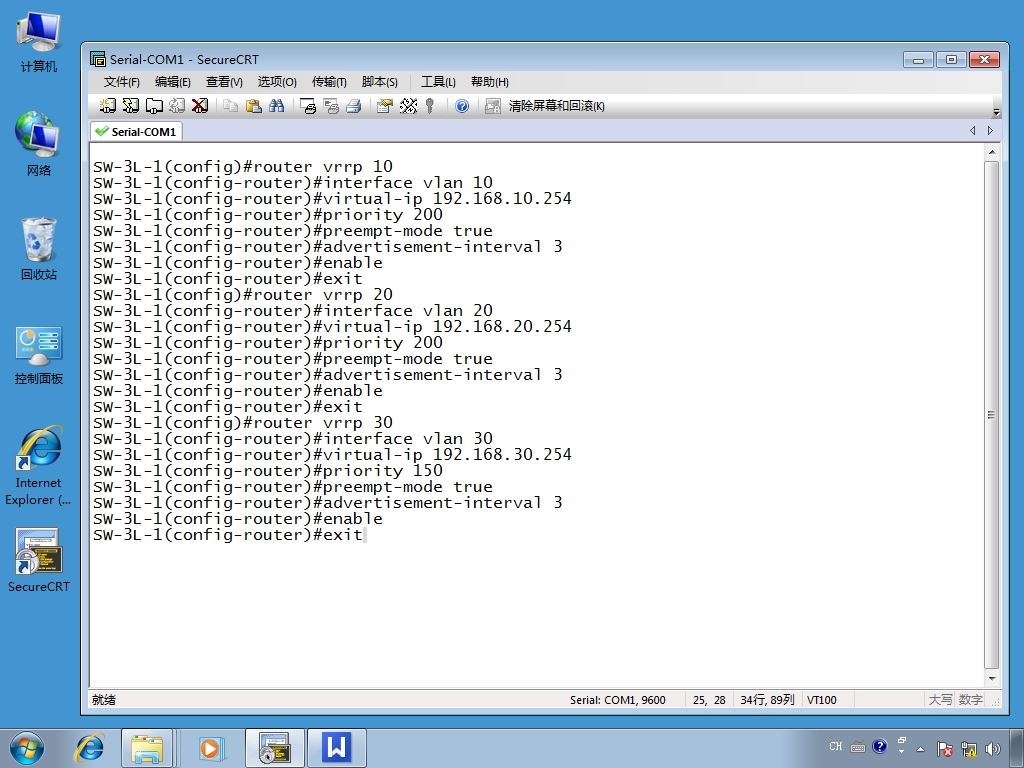Image resolution: width=1024 pixels, height=768 pixels.
Task: Click the 'virtual-ip 192.168.20.254' terminal line
Action: click(332, 327)
